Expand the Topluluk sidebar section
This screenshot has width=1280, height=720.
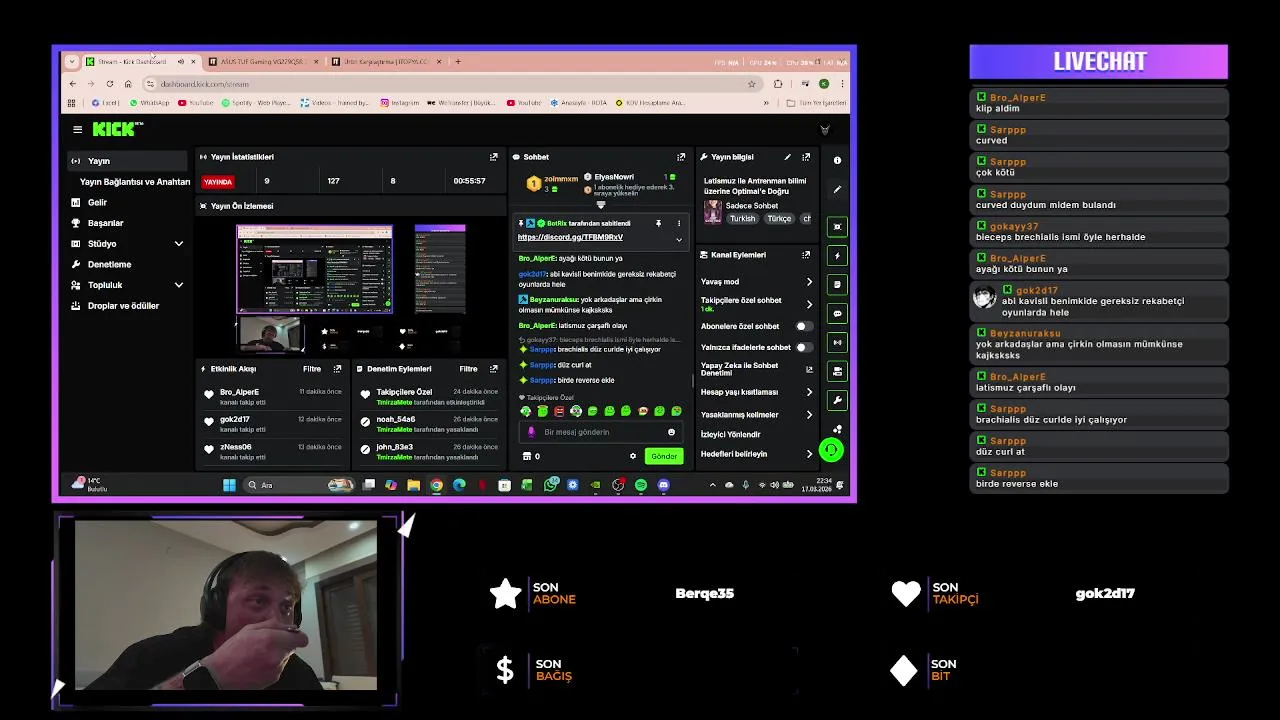(x=179, y=285)
